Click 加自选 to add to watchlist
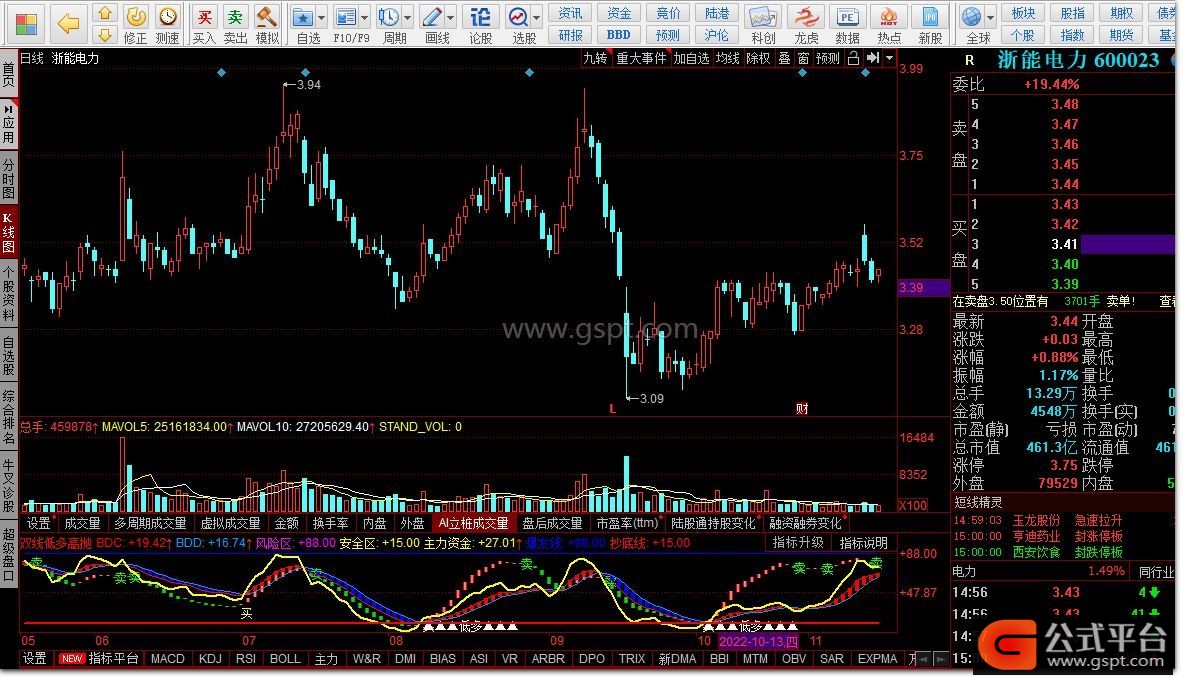This screenshot has height=678, width=1183. coord(692,58)
